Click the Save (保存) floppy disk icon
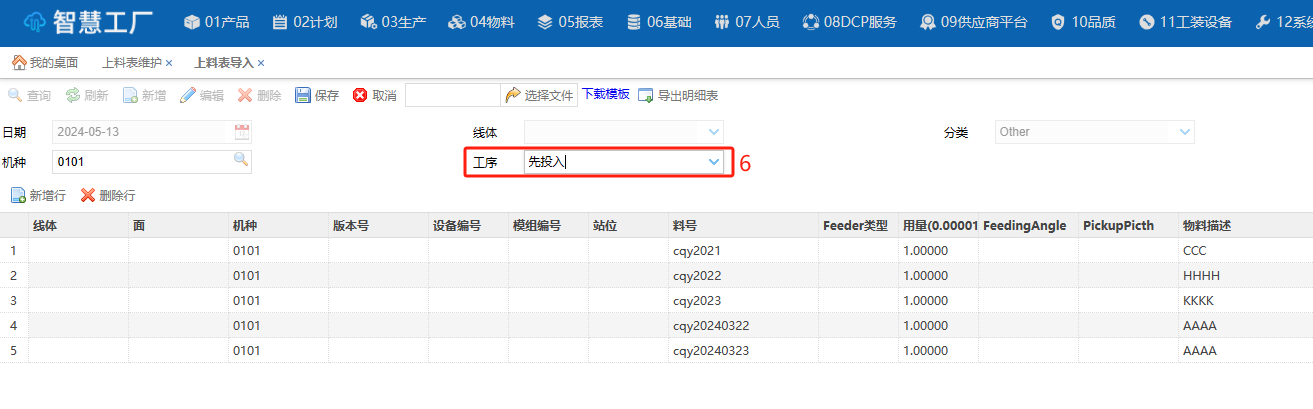 coord(303,96)
